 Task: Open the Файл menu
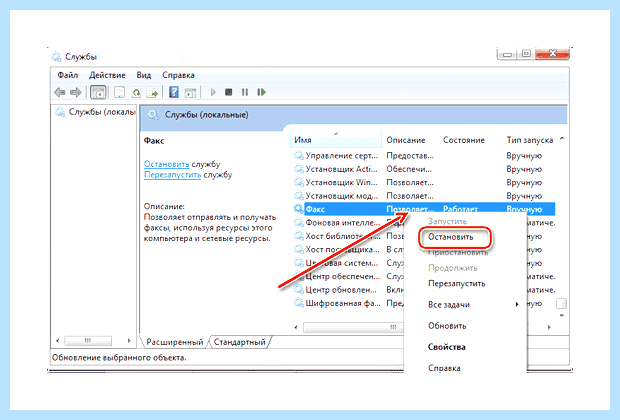click(x=68, y=75)
